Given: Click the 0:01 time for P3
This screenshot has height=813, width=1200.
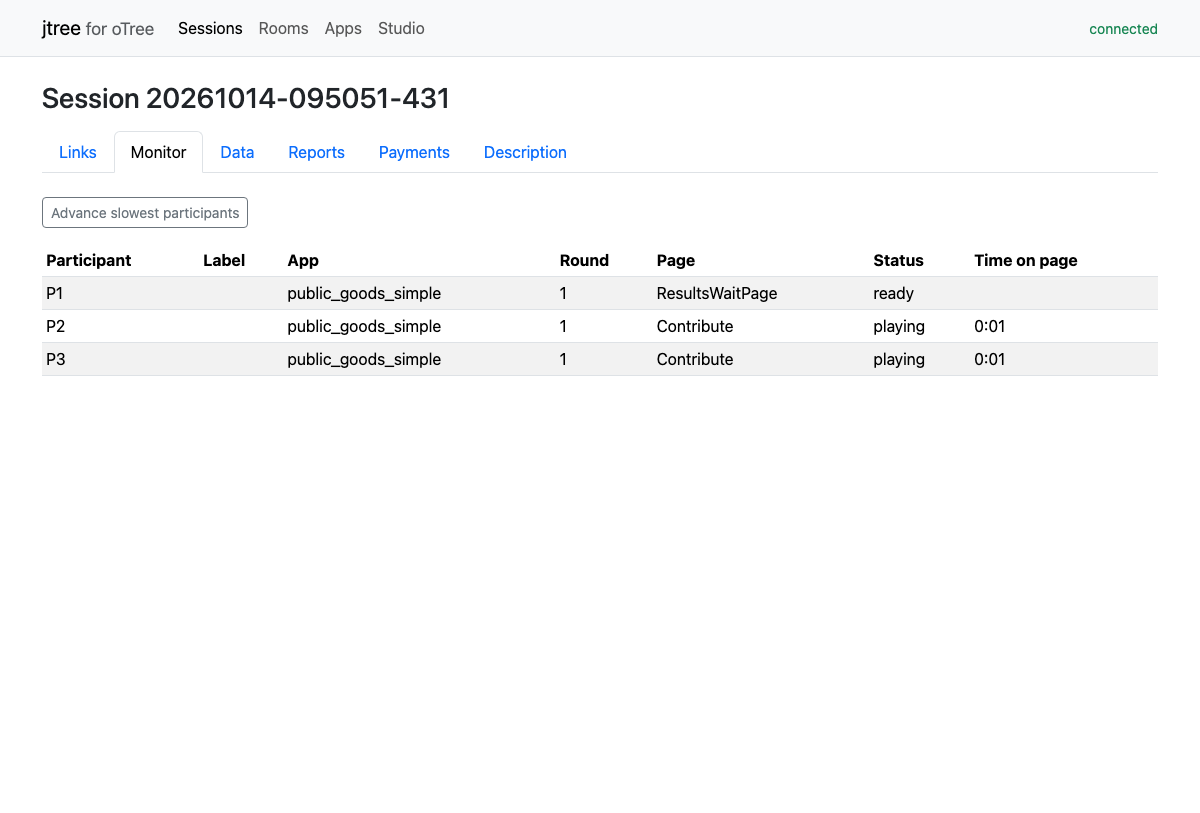Looking at the screenshot, I should (990, 359).
